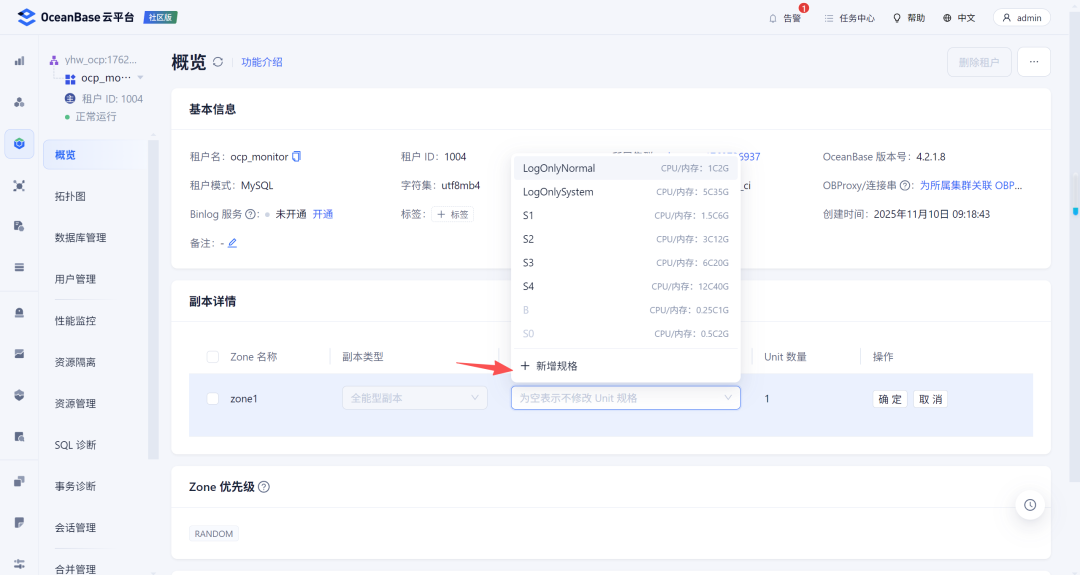Click the 确定 button for zone1
The height and width of the screenshot is (575, 1080).
pyautogui.click(x=890, y=399)
